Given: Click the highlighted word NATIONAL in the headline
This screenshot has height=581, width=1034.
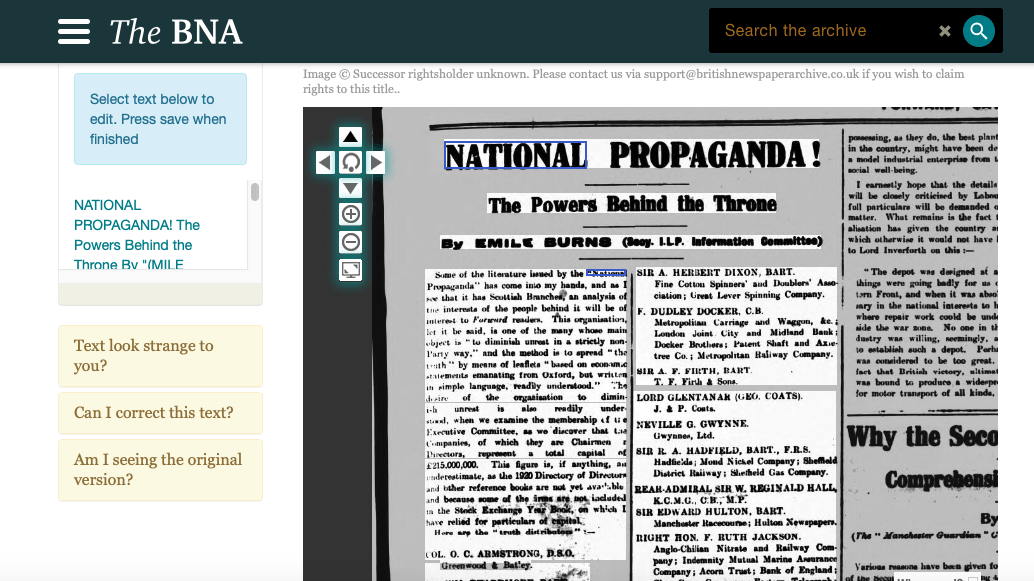Looking at the screenshot, I should coord(515,156).
